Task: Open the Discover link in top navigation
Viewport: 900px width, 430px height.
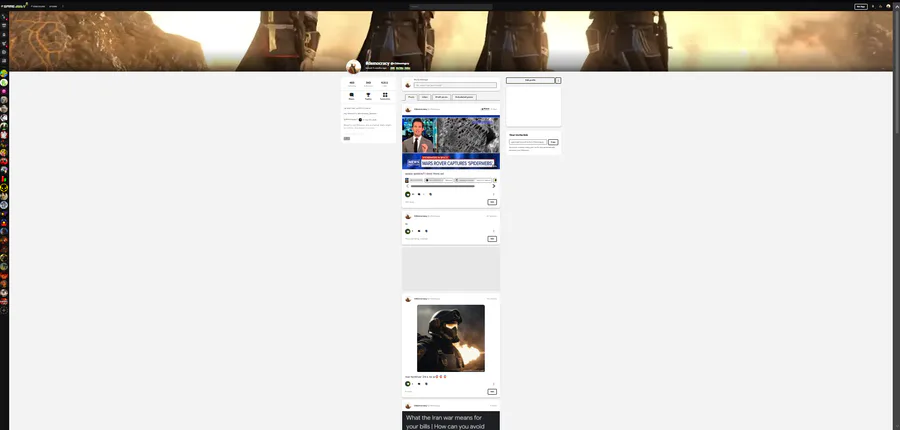Action: [38, 6]
